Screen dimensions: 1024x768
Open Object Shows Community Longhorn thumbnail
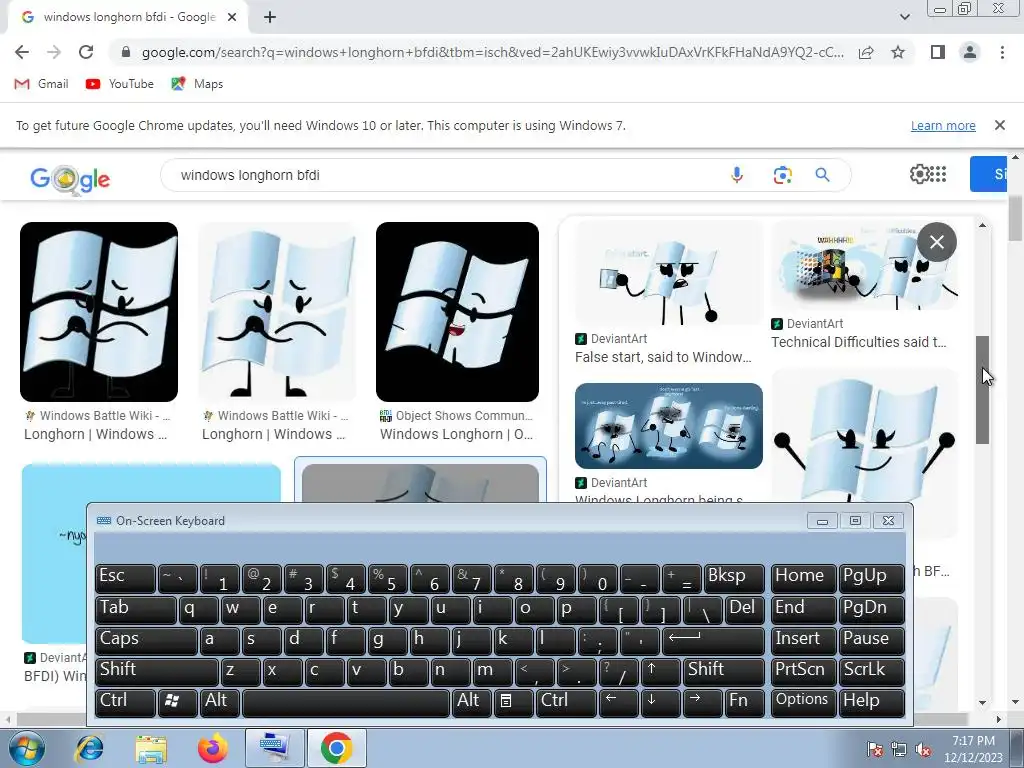pos(457,312)
